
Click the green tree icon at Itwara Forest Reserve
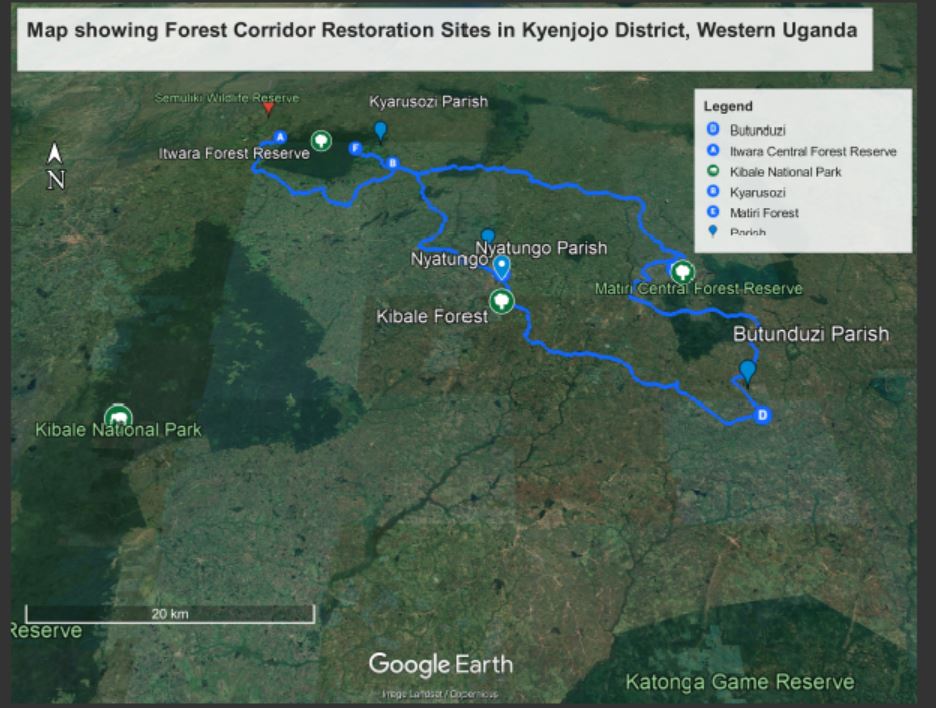(321, 141)
